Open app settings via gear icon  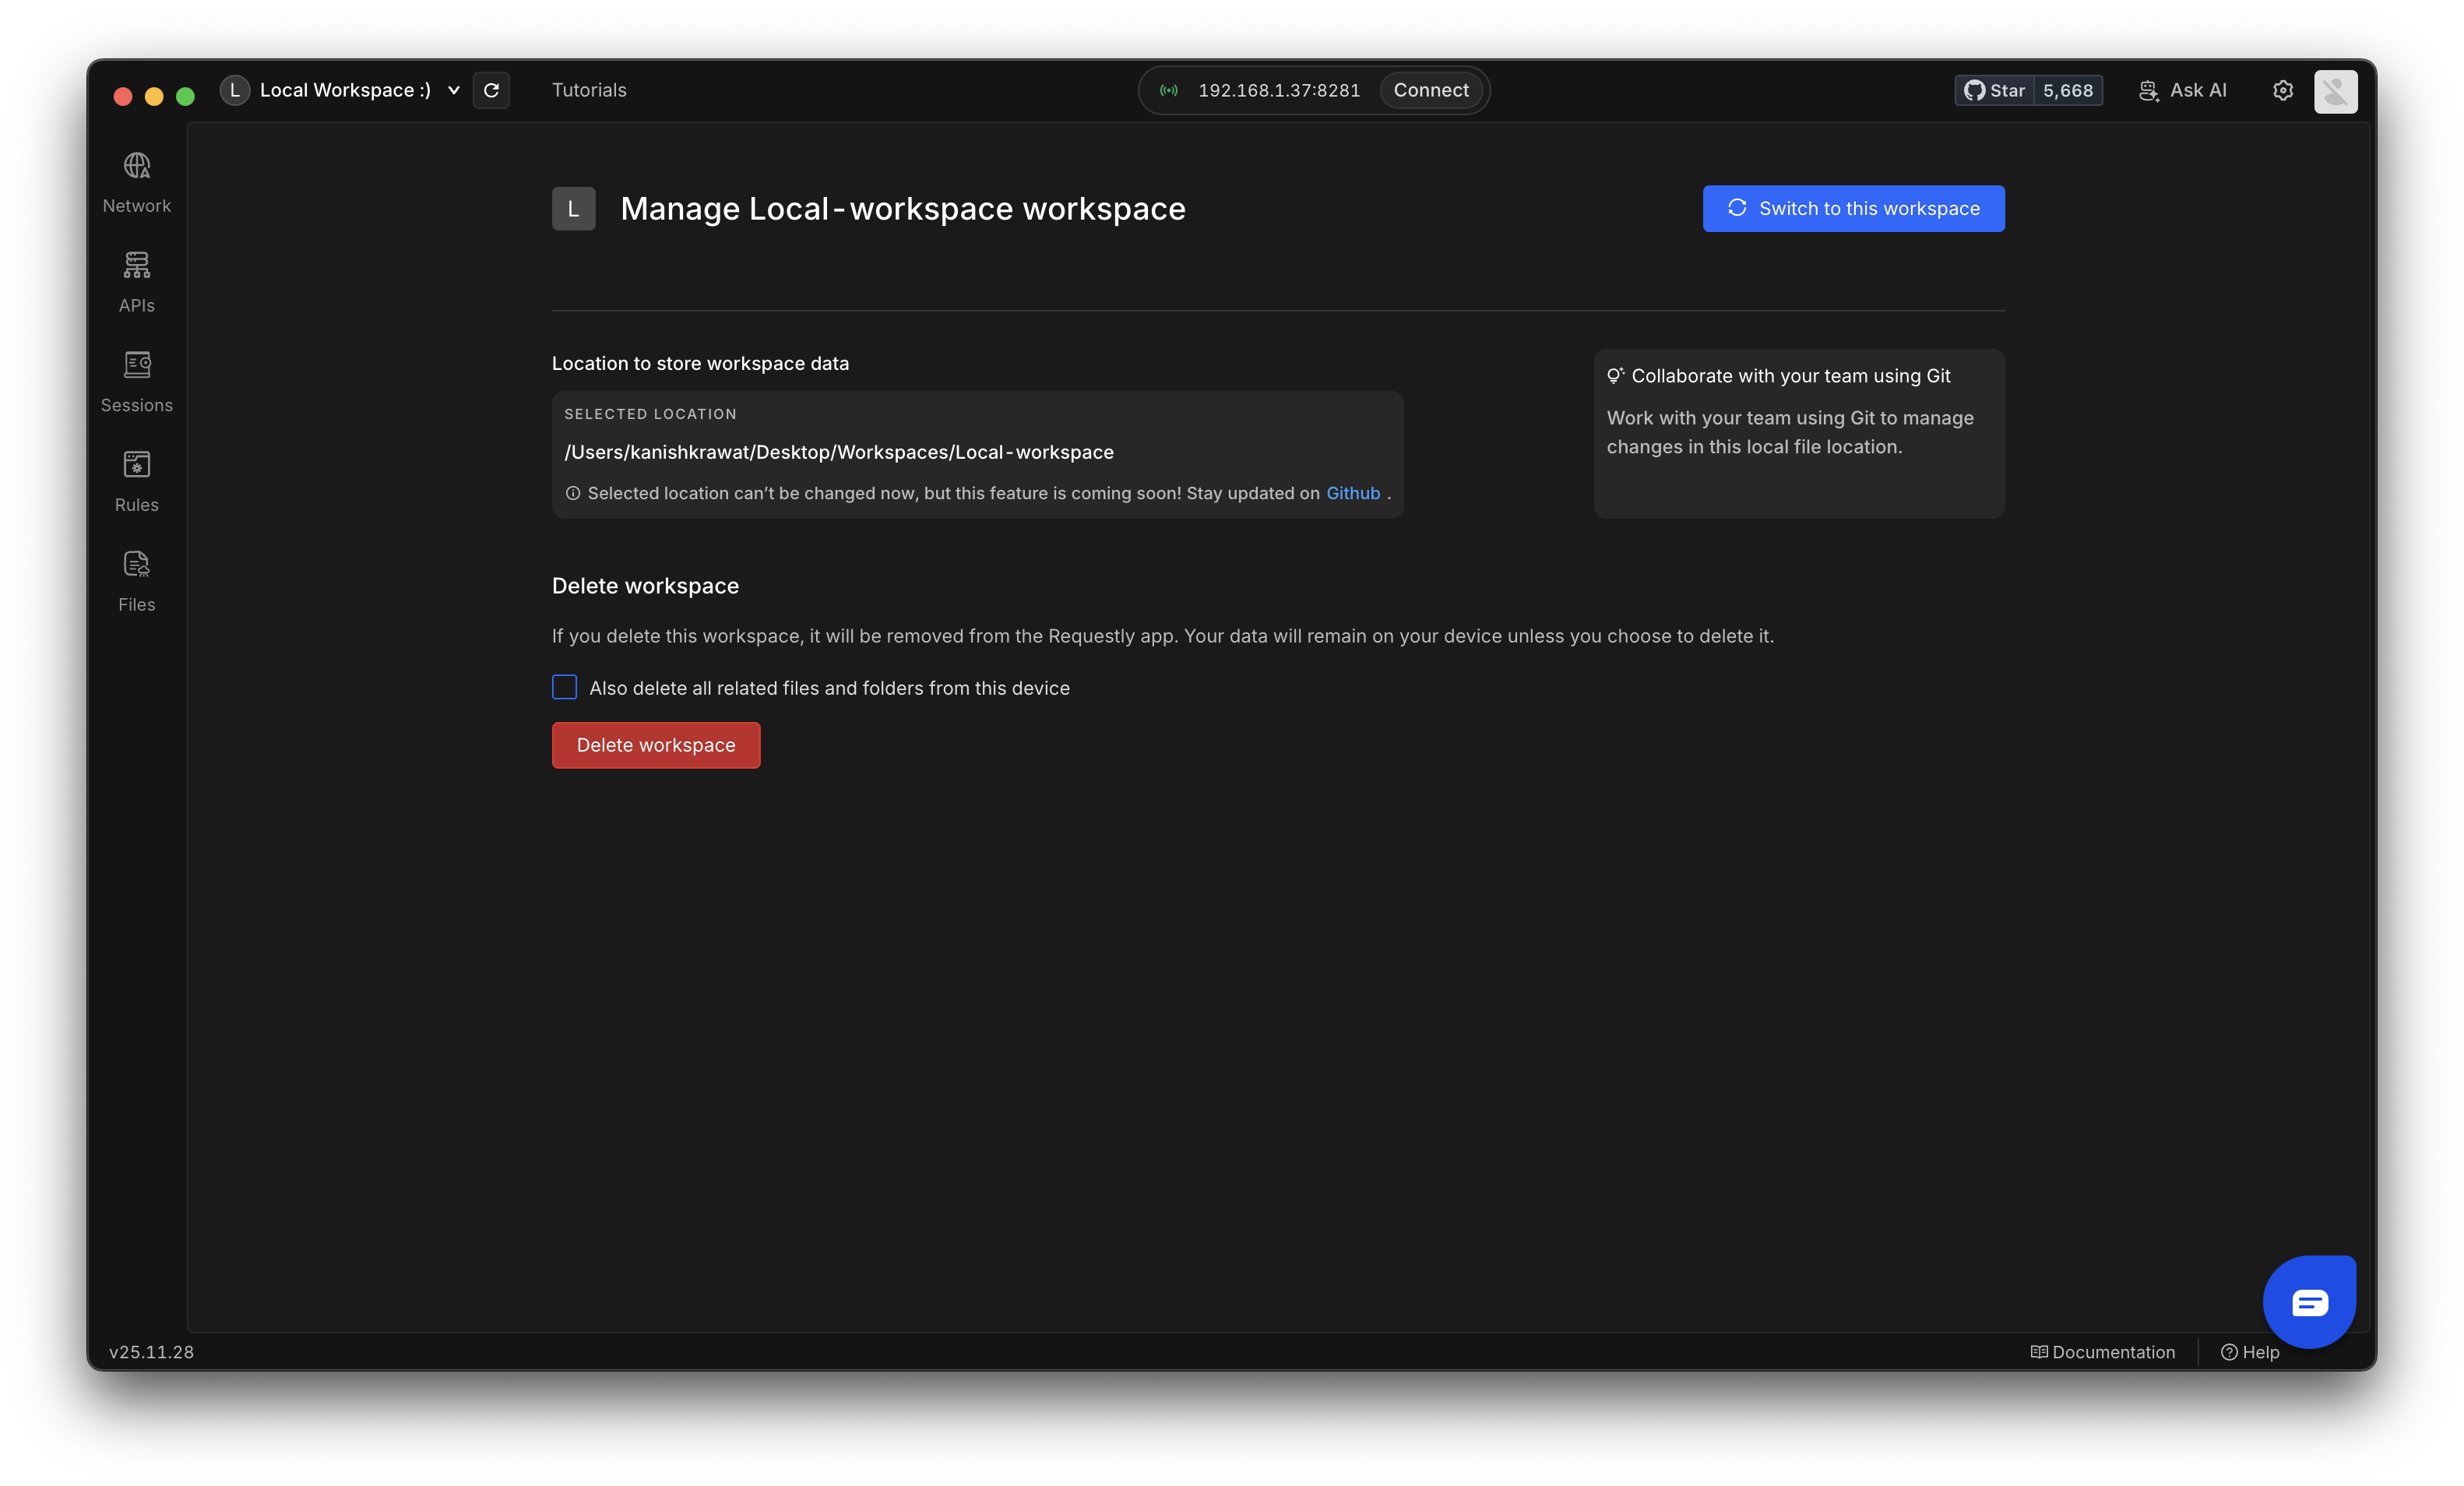tap(2283, 90)
